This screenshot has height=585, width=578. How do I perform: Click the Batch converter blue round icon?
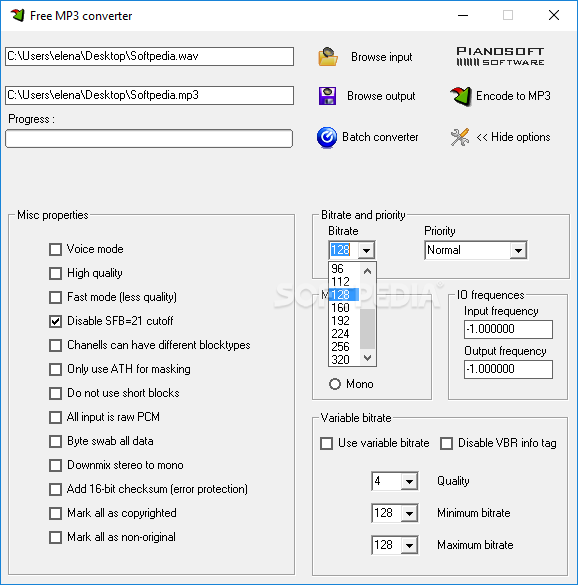click(327, 137)
